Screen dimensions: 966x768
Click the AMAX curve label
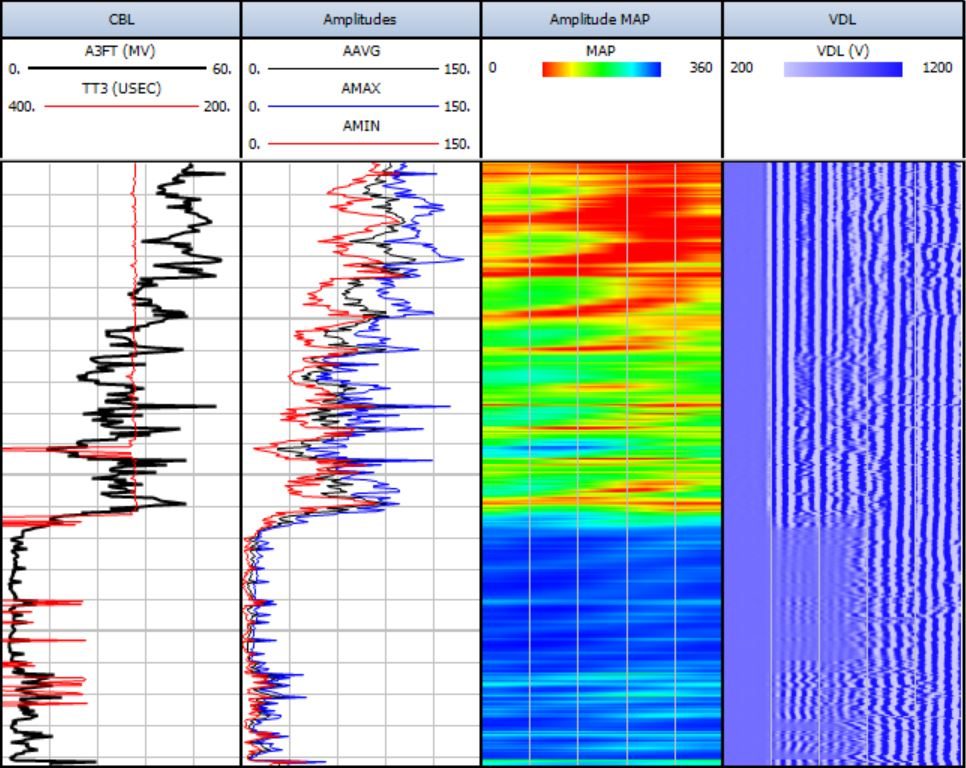(361, 89)
